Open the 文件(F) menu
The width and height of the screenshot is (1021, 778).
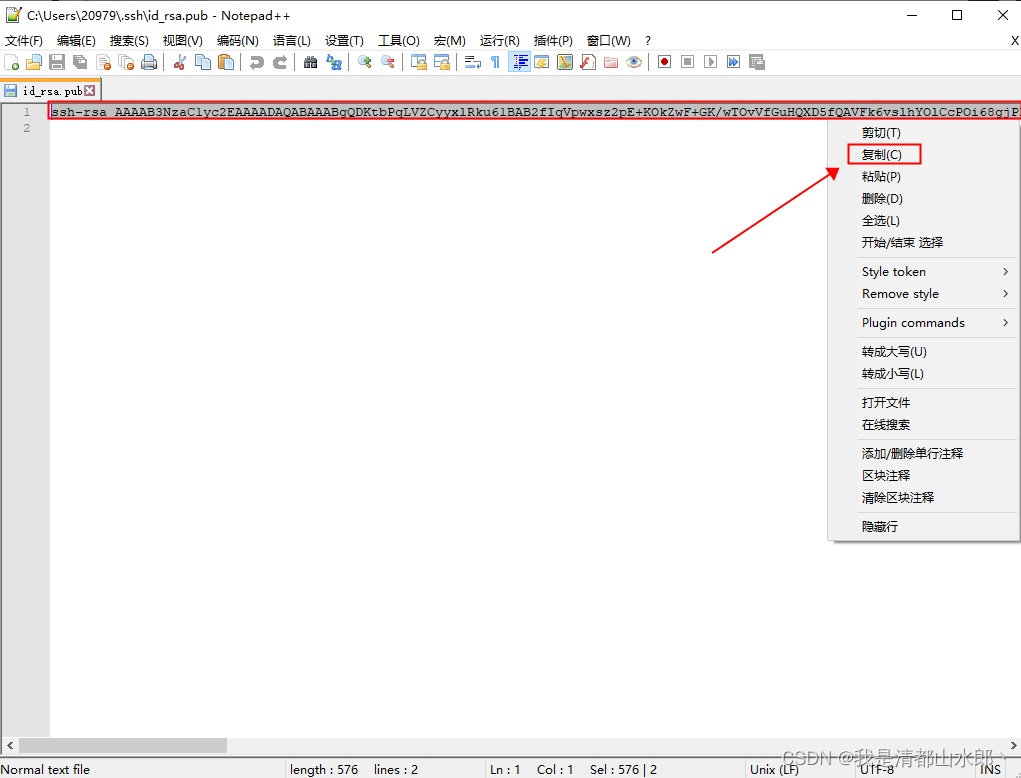point(24,41)
